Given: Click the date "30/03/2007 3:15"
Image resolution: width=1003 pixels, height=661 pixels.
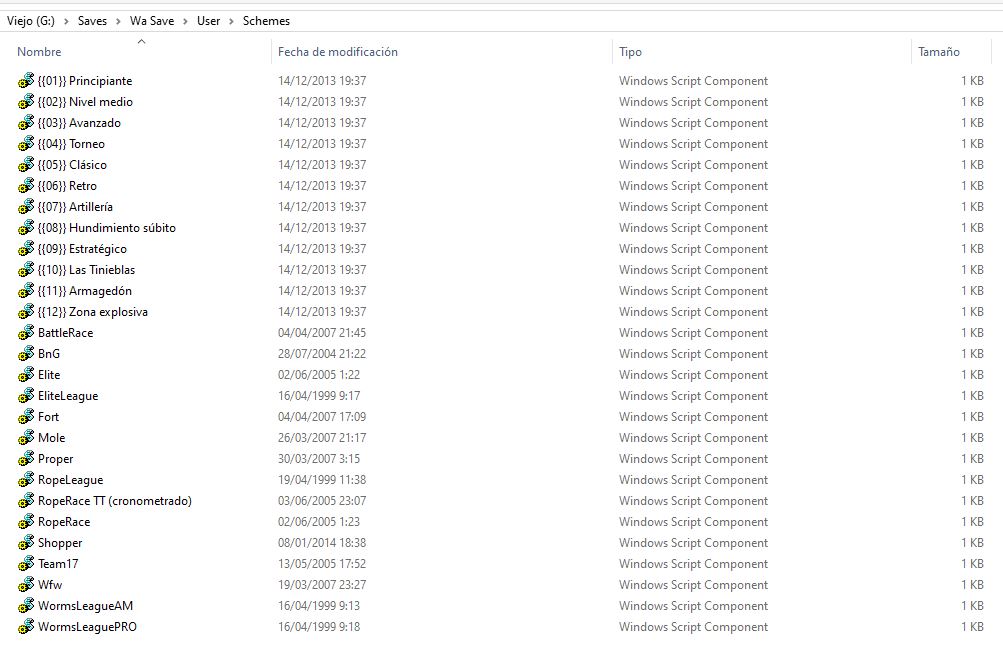Looking at the screenshot, I should coord(319,459).
